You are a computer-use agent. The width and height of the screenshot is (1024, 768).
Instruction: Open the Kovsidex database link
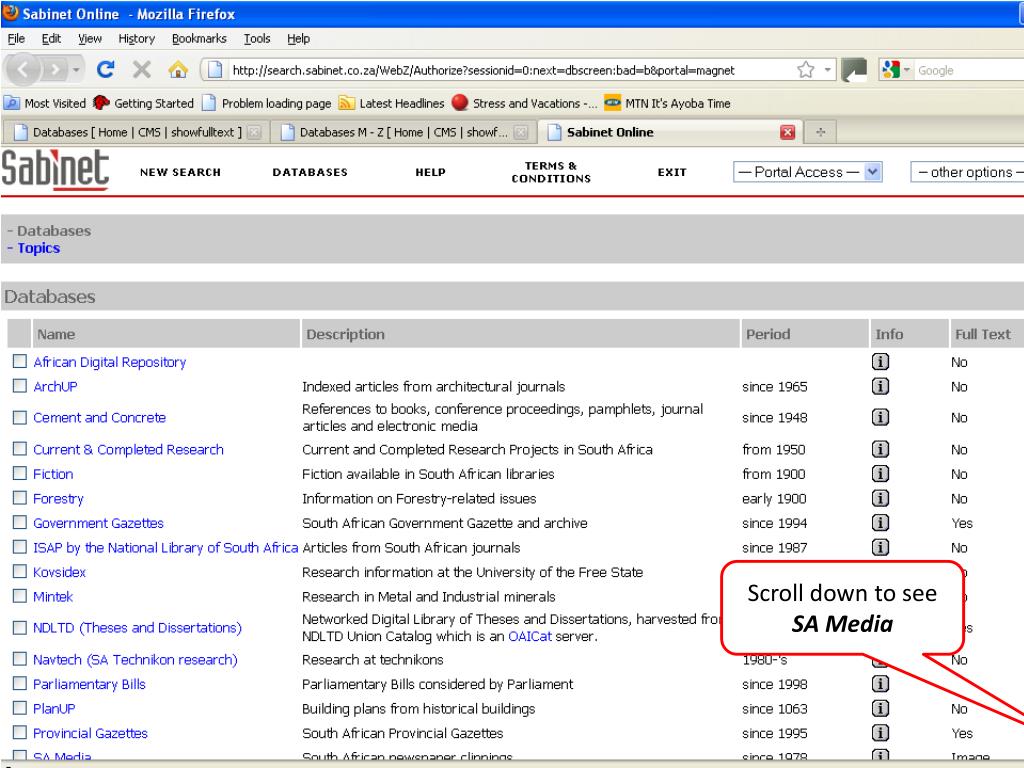59,572
